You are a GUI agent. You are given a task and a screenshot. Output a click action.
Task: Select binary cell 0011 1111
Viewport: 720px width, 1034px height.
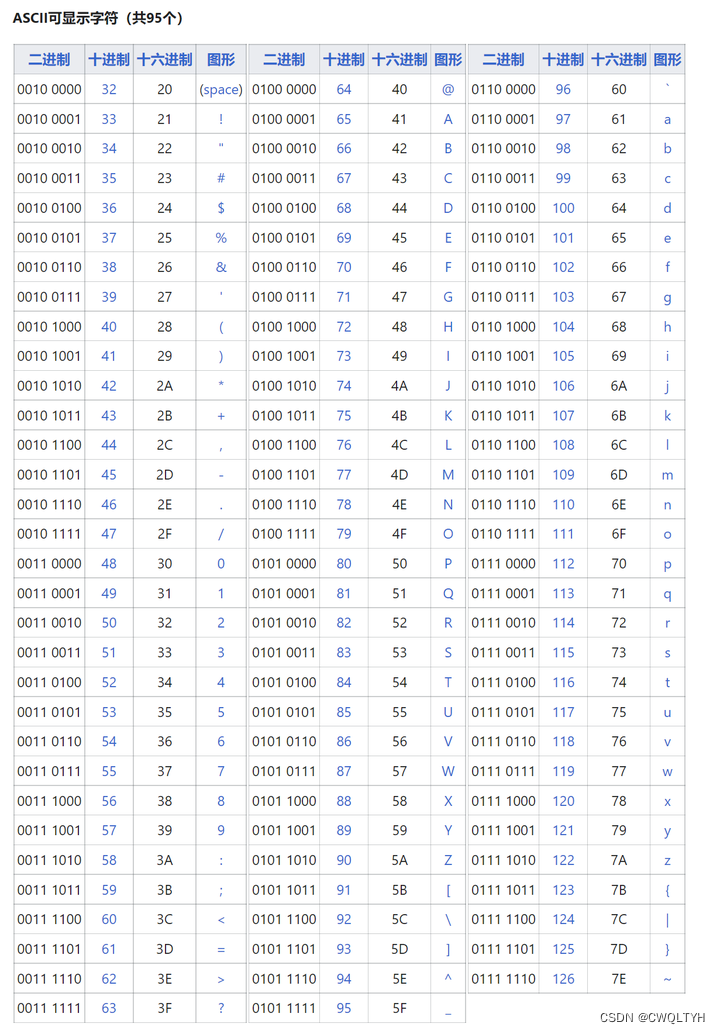(x=49, y=1008)
